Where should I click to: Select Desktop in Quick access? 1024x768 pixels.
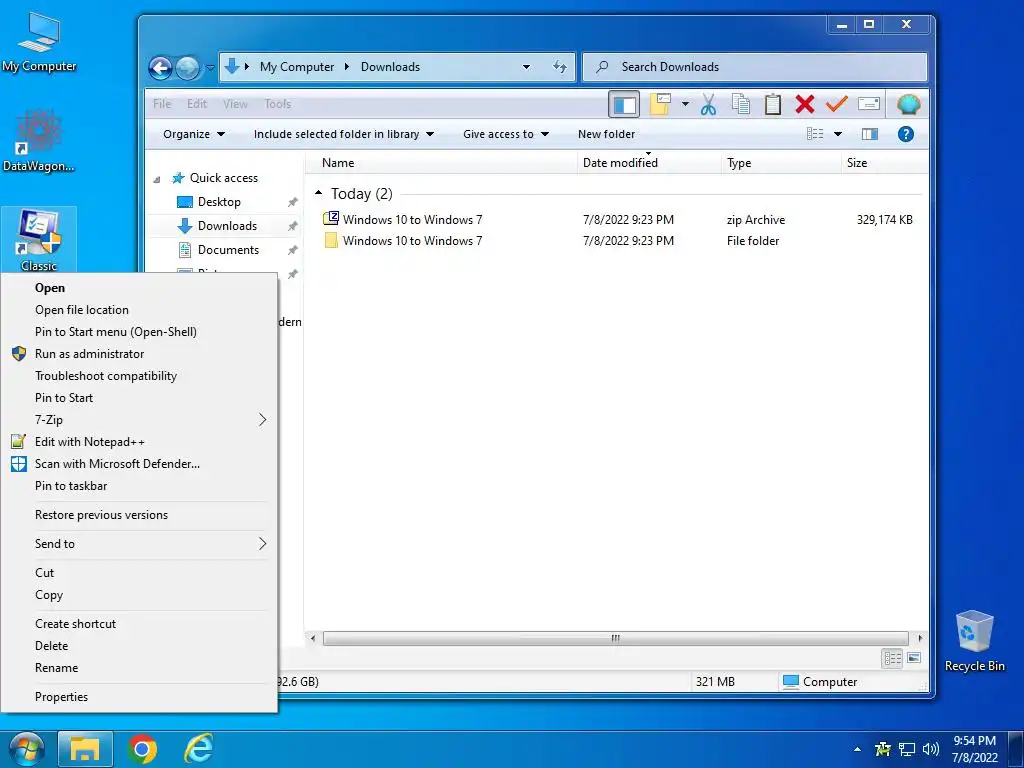(219, 202)
